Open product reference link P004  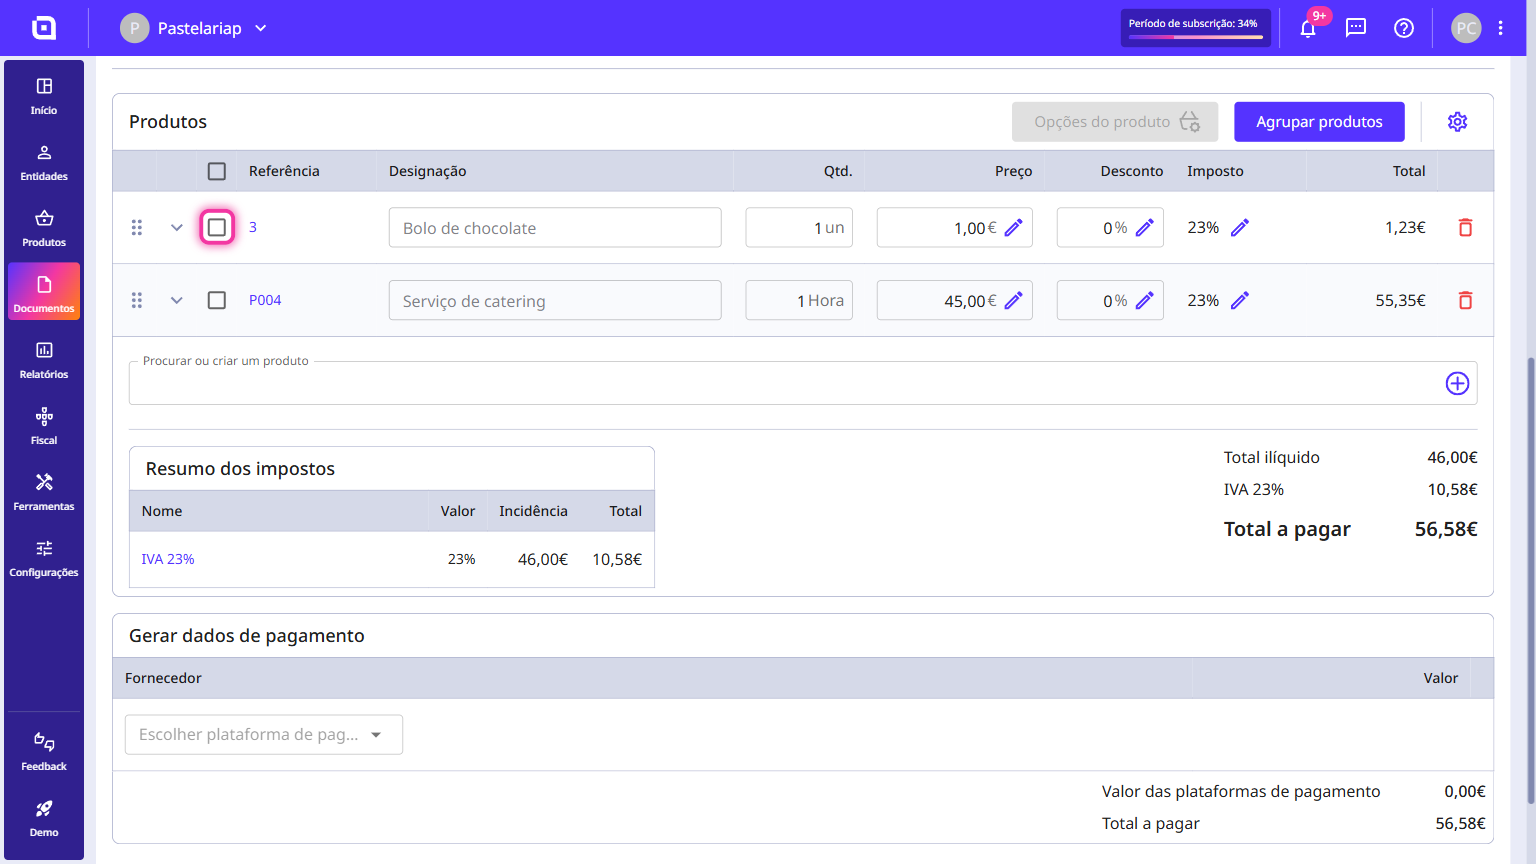[265, 300]
